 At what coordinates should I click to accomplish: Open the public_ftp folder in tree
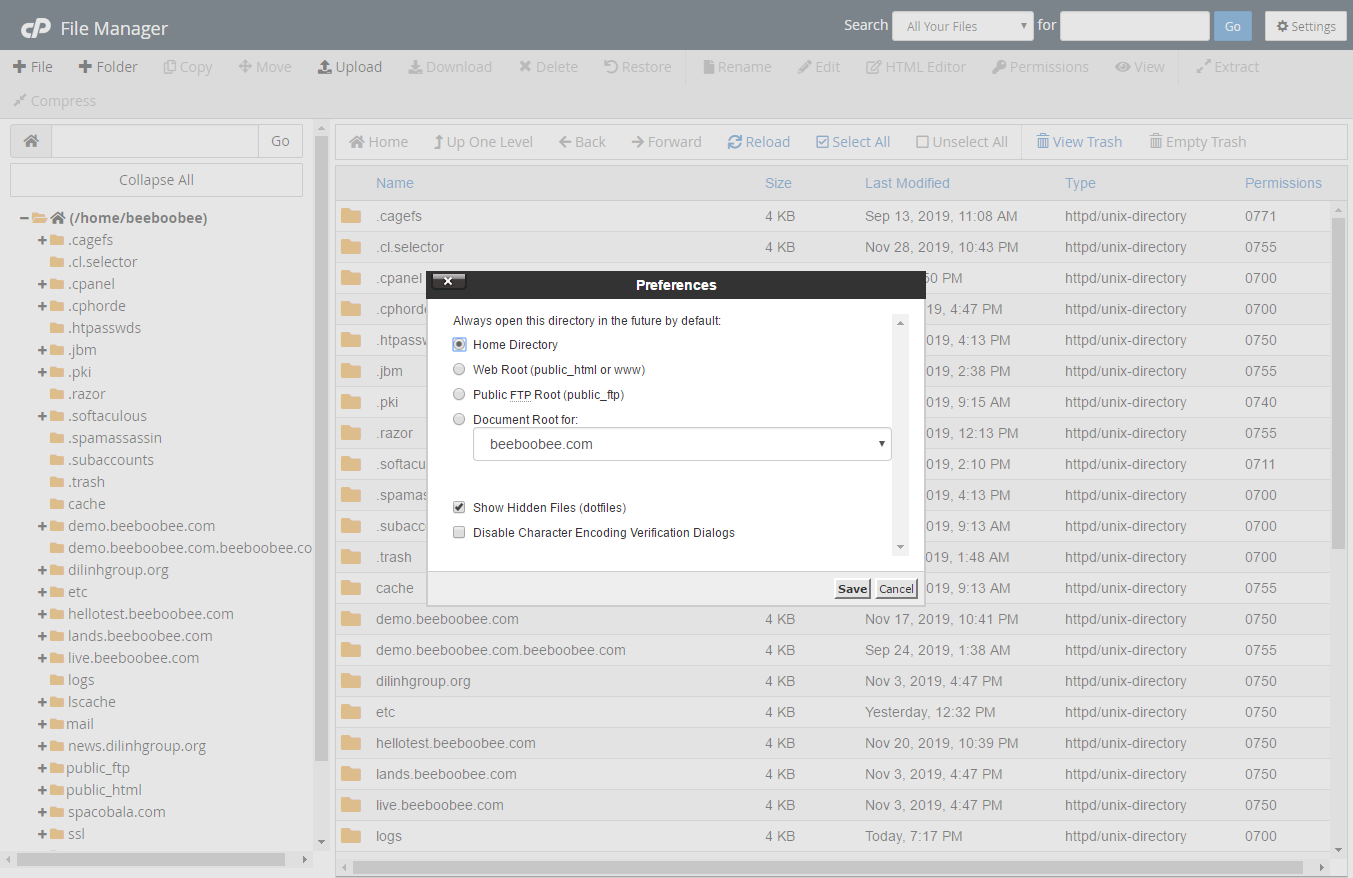(98, 768)
